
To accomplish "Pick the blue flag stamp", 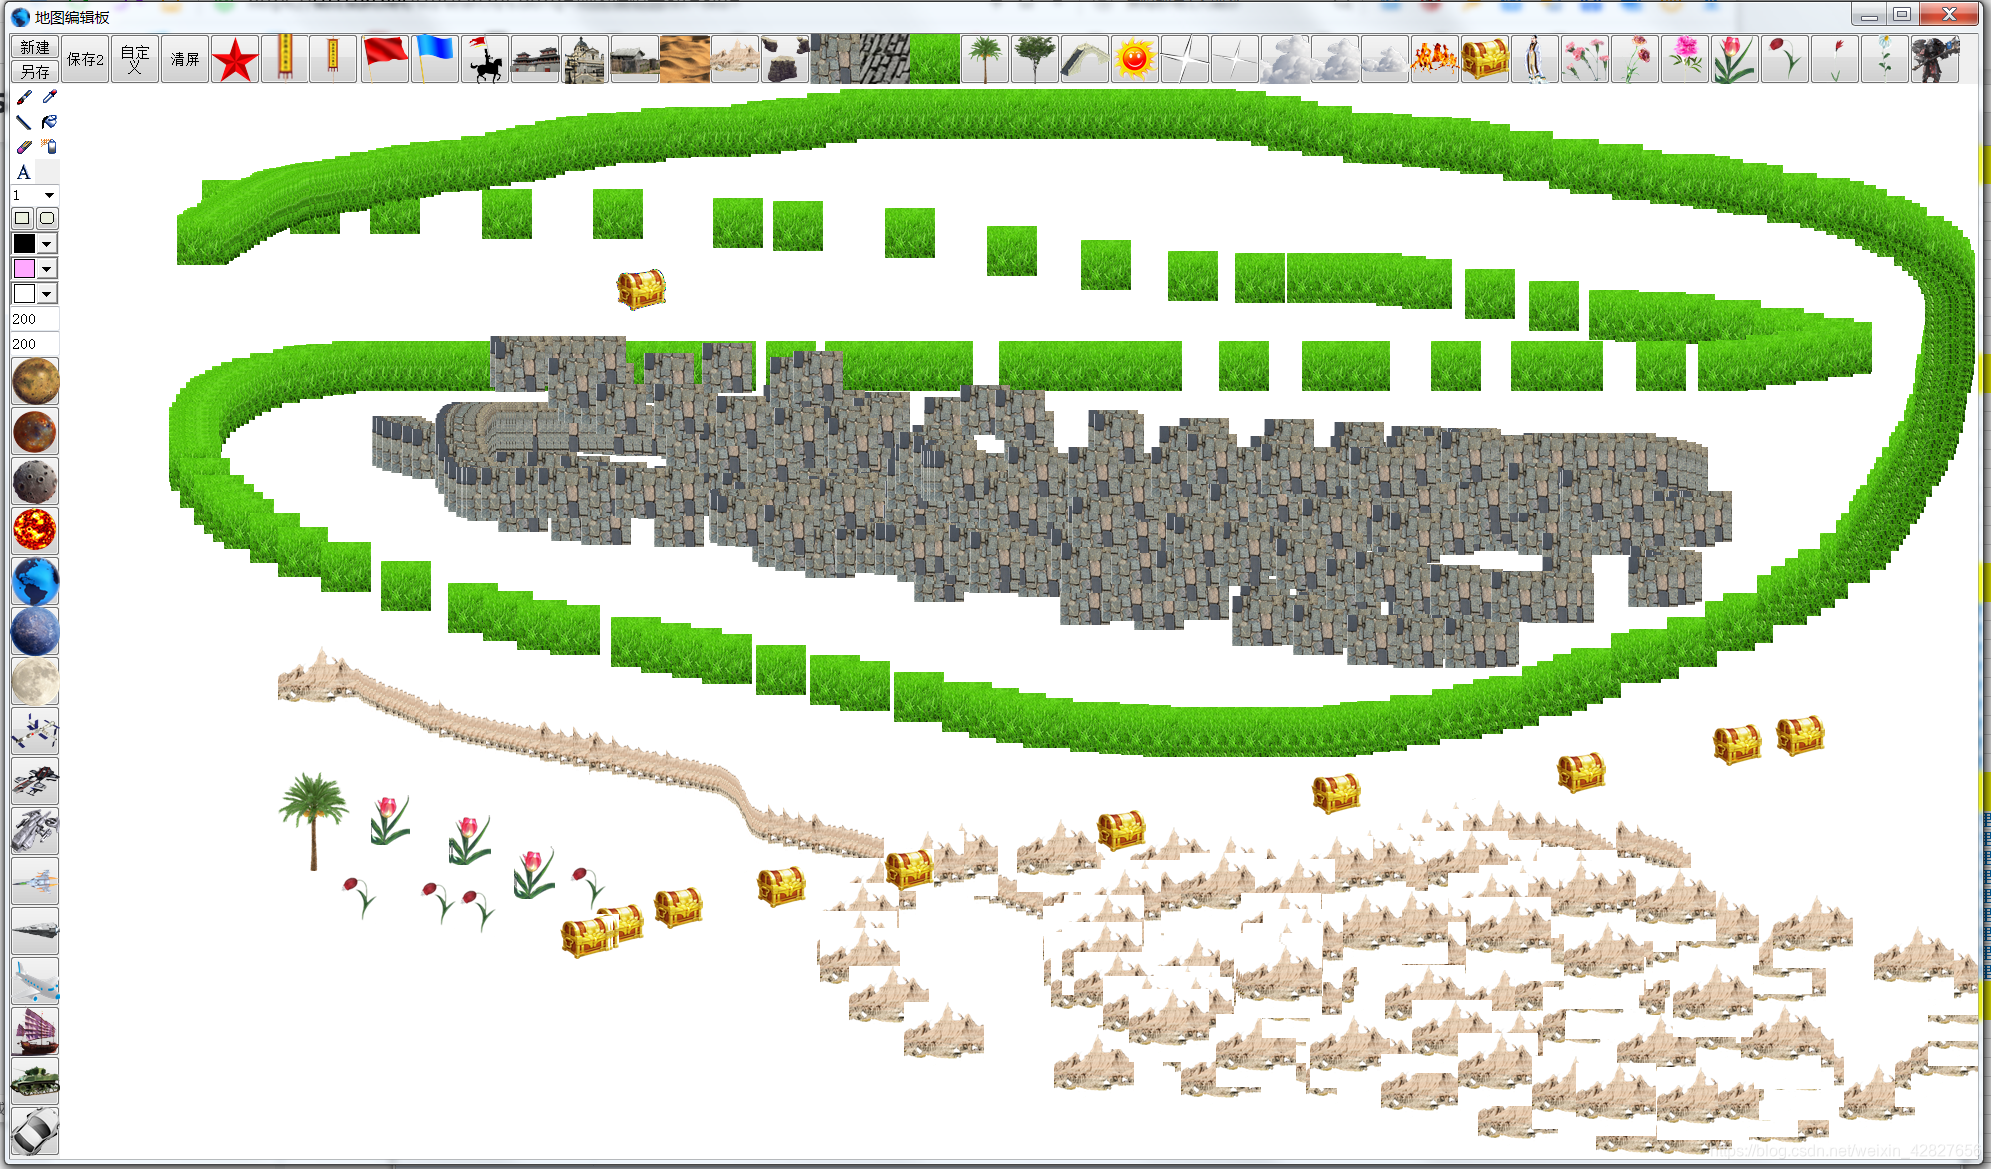I will click(434, 59).
